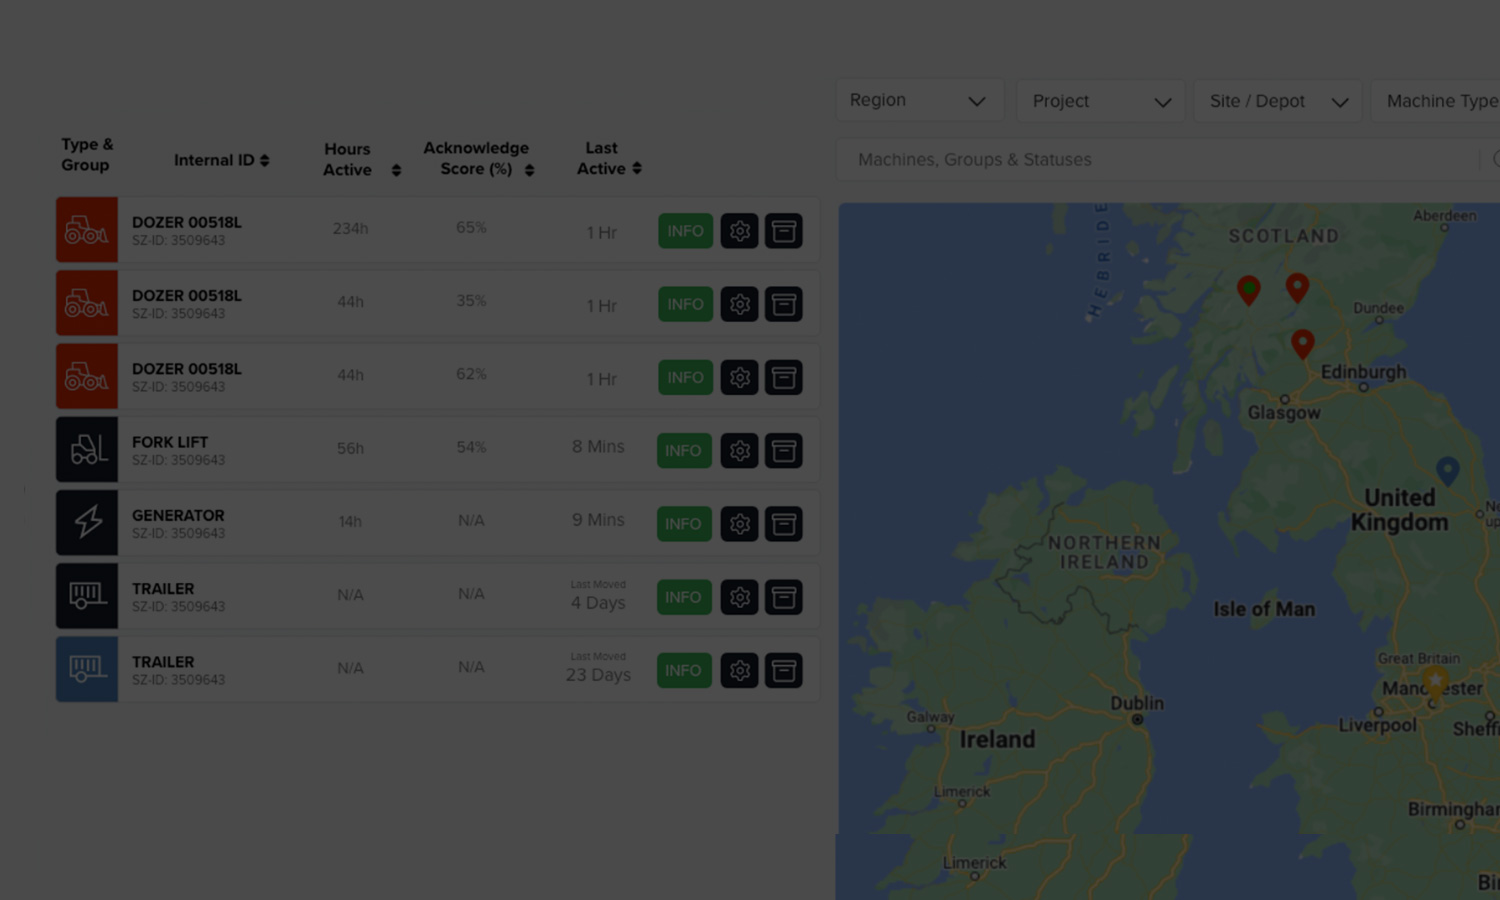Expand the Project dropdown
Viewport: 1500px width, 900px height.
pos(1100,100)
